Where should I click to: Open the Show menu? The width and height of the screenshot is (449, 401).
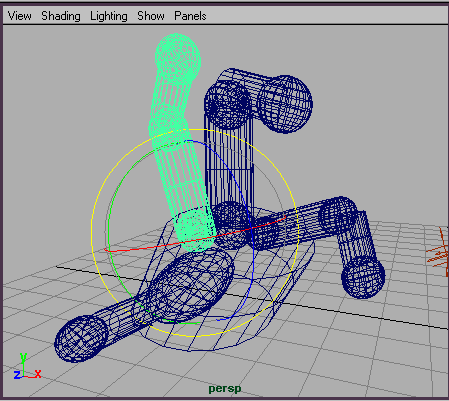151,16
